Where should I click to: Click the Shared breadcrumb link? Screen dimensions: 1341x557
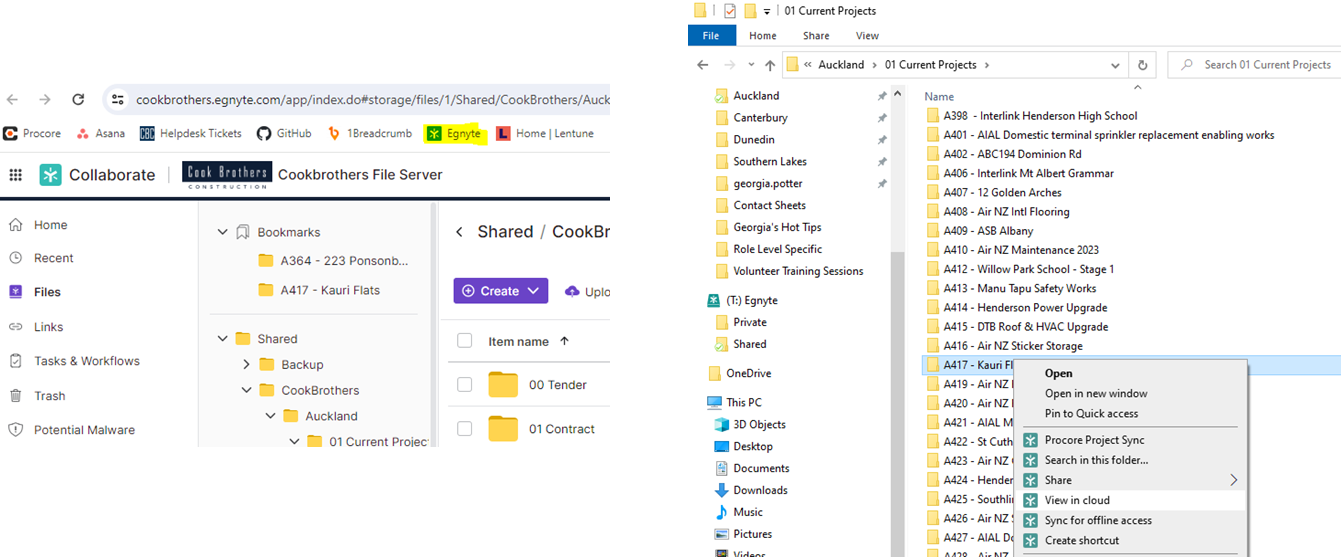(505, 232)
